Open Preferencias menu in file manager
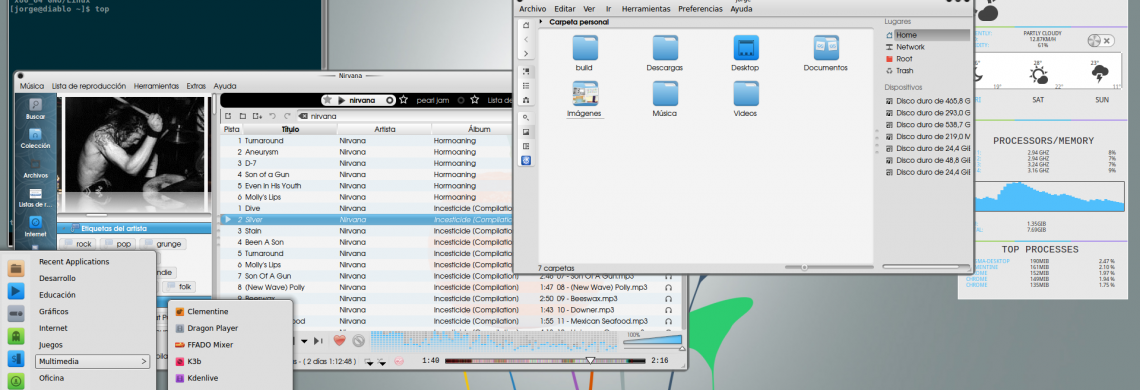The height and width of the screenshot is (390, 1140). pyautogui.click(x=700, y=9)
